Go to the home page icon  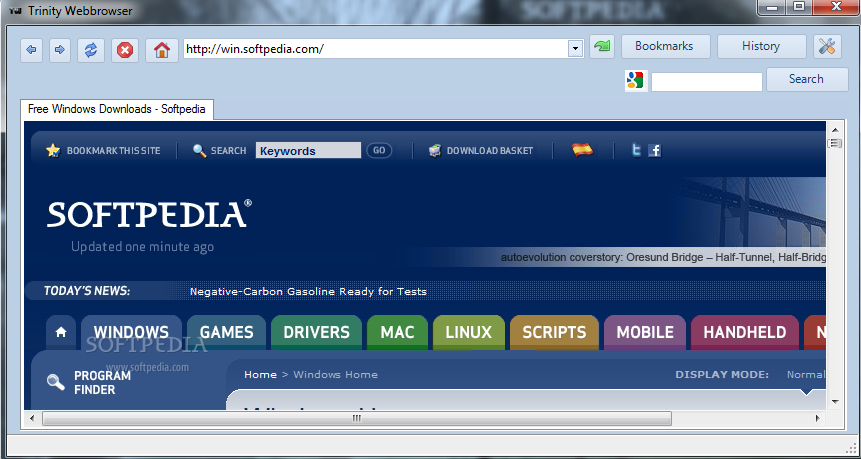[162, 51]
